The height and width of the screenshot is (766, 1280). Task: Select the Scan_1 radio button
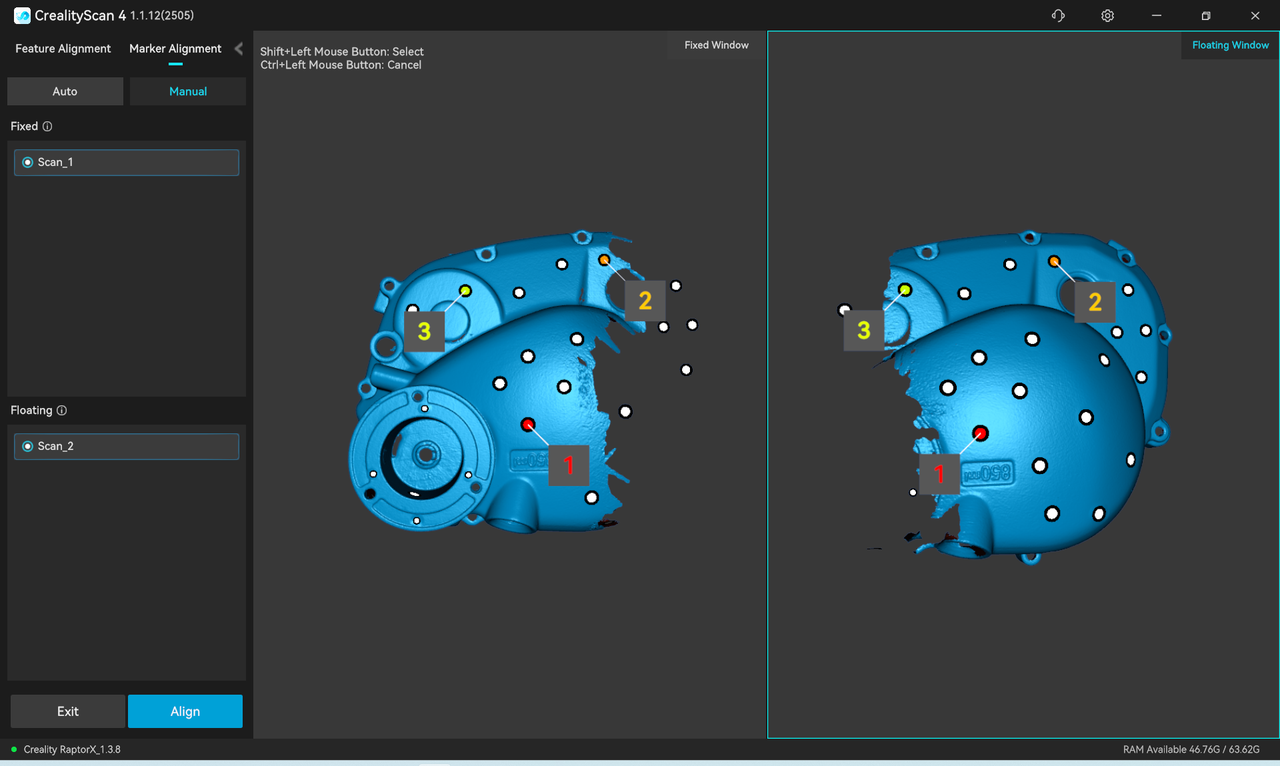(x=28, y=162)
